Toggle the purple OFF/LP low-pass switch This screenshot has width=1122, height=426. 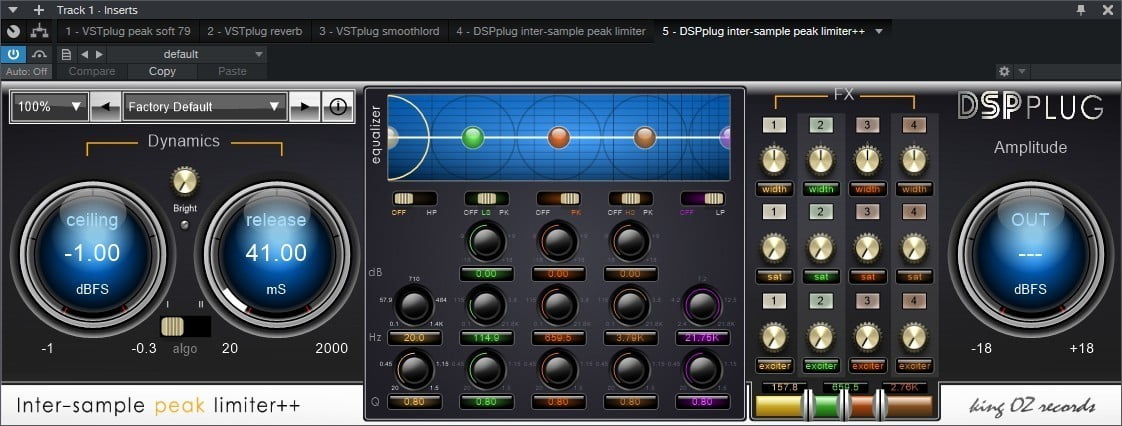coord(703,198)
